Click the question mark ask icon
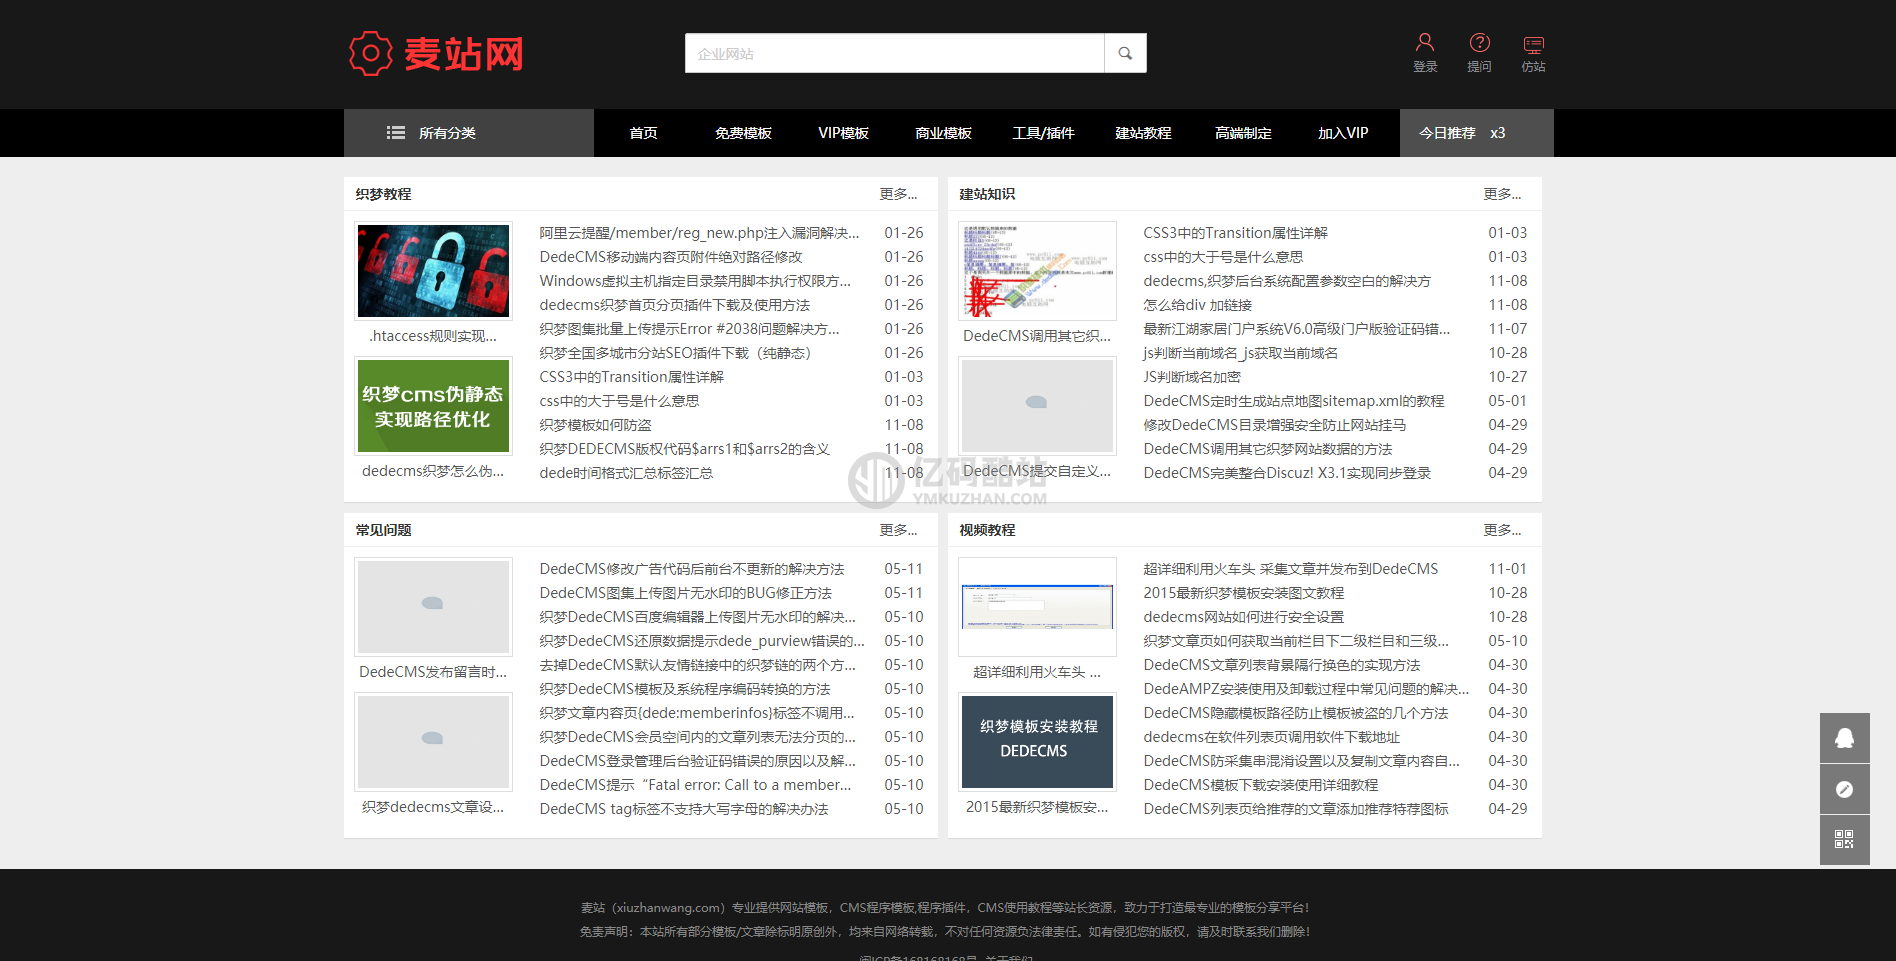The height and width of the screenshot is (961, 1896). 1479,43
